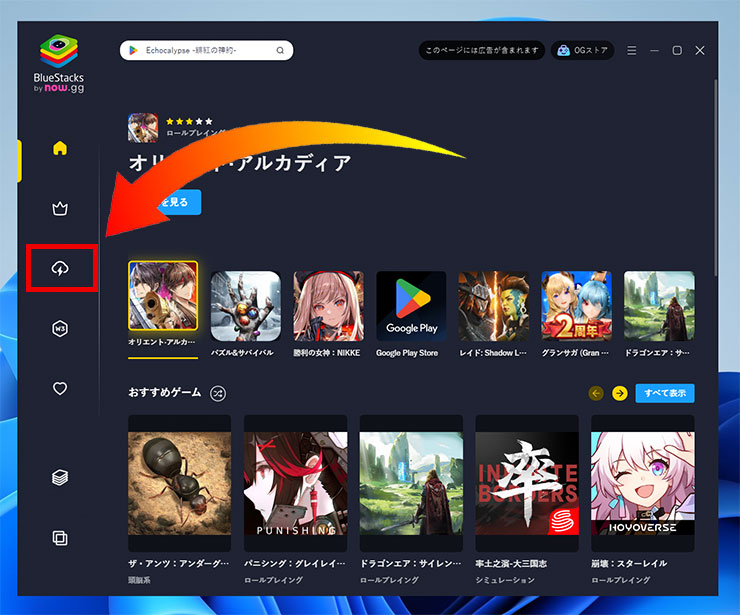Click the シミュレーション genre label
This screenshot has width=740, height=615.
coord(505,580)
